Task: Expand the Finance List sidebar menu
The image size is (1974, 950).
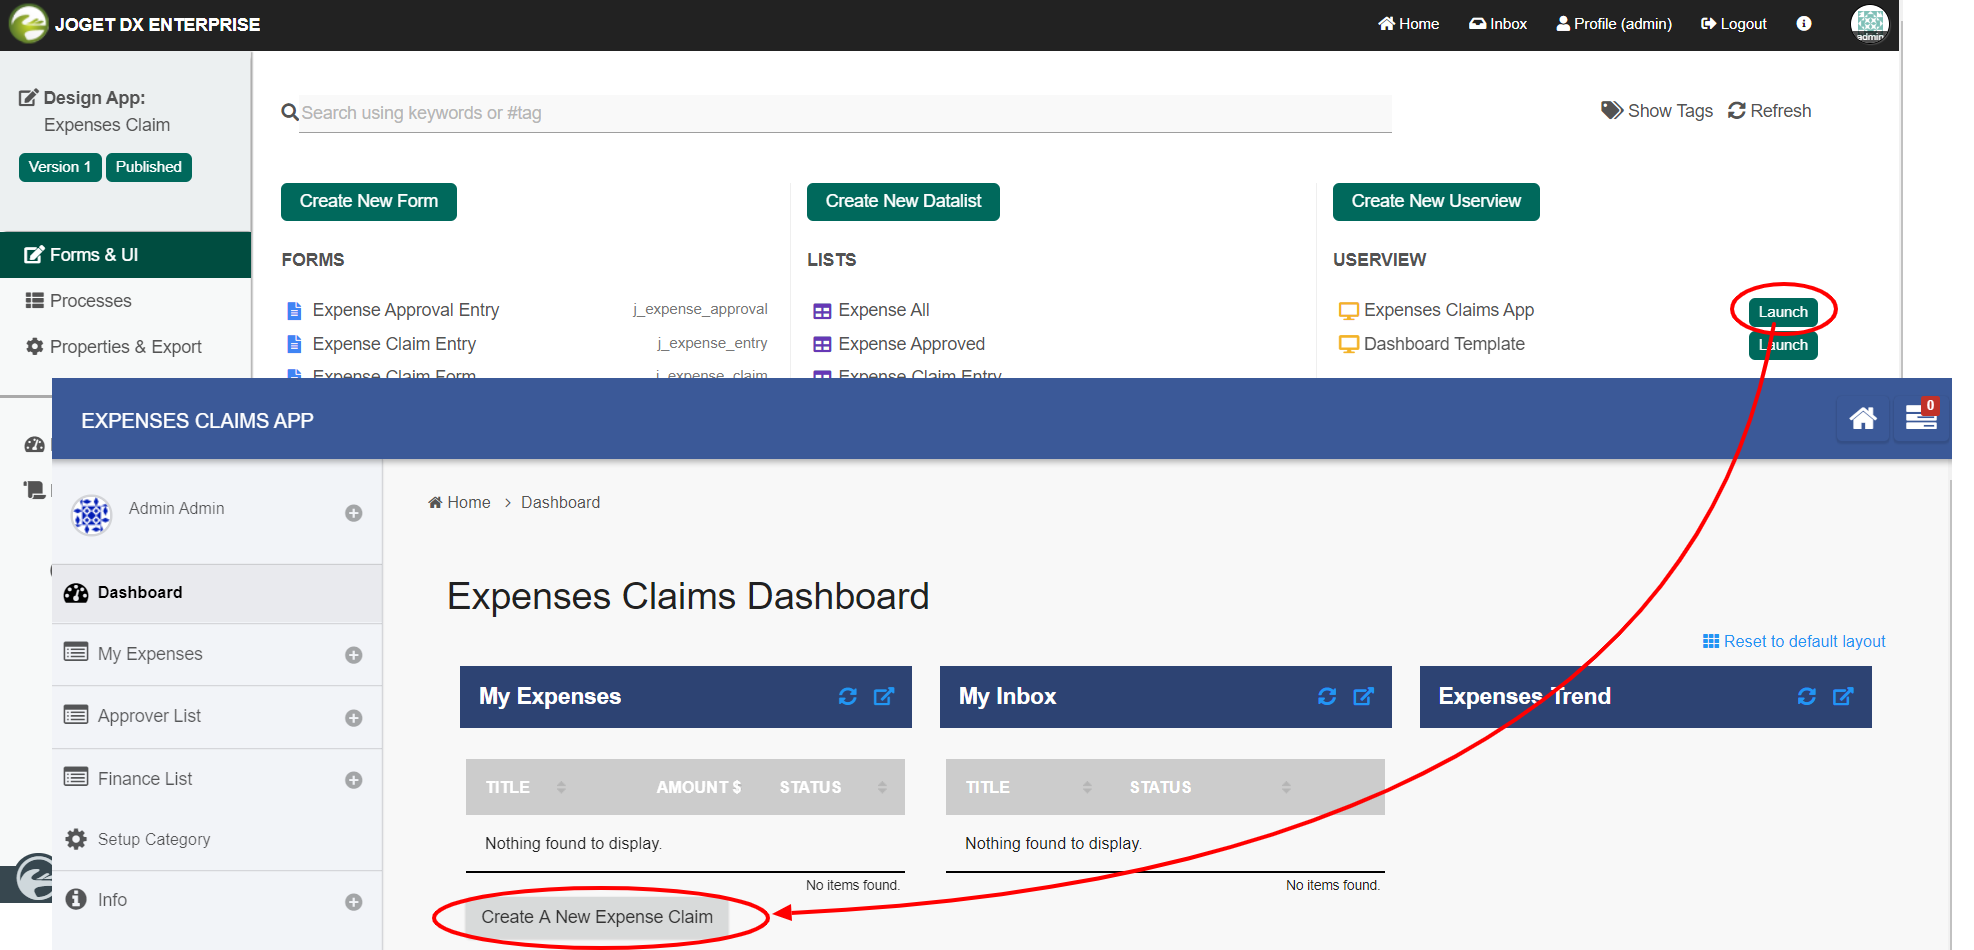Action: coord(353,780)
